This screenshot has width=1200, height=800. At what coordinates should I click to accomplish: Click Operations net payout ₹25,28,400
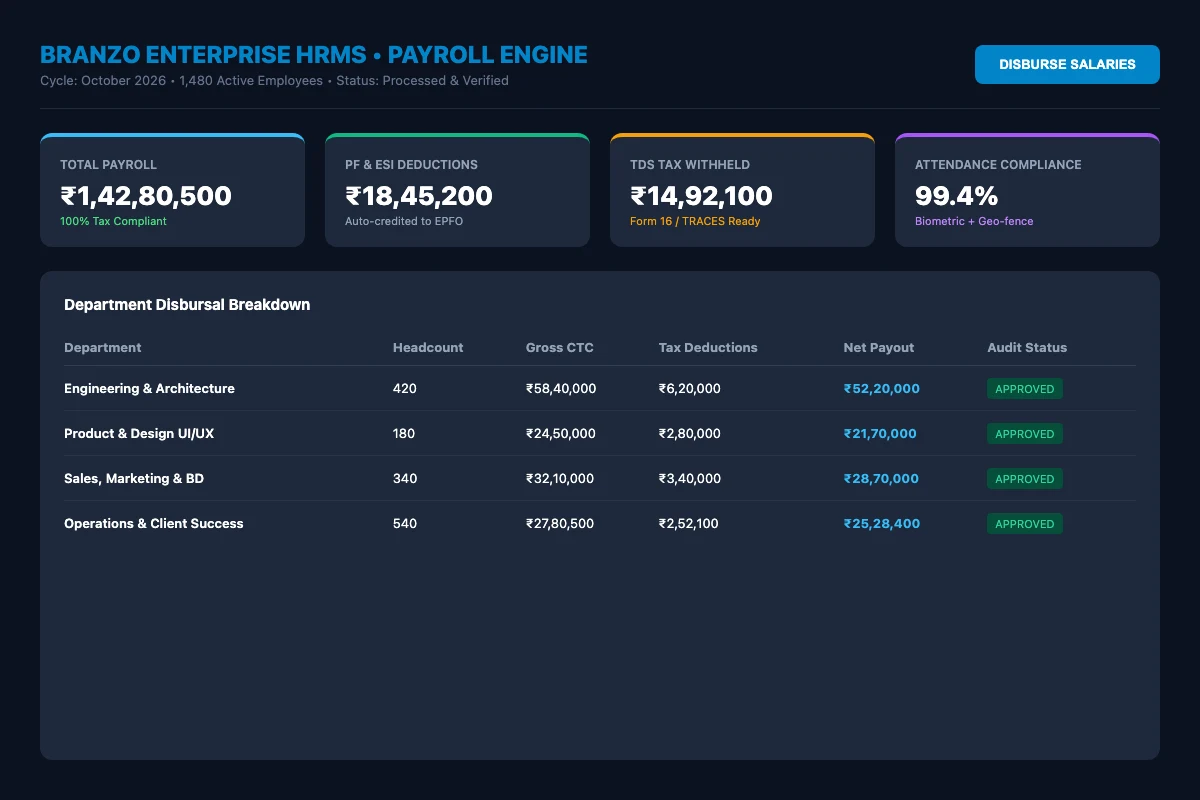[882, 523]
